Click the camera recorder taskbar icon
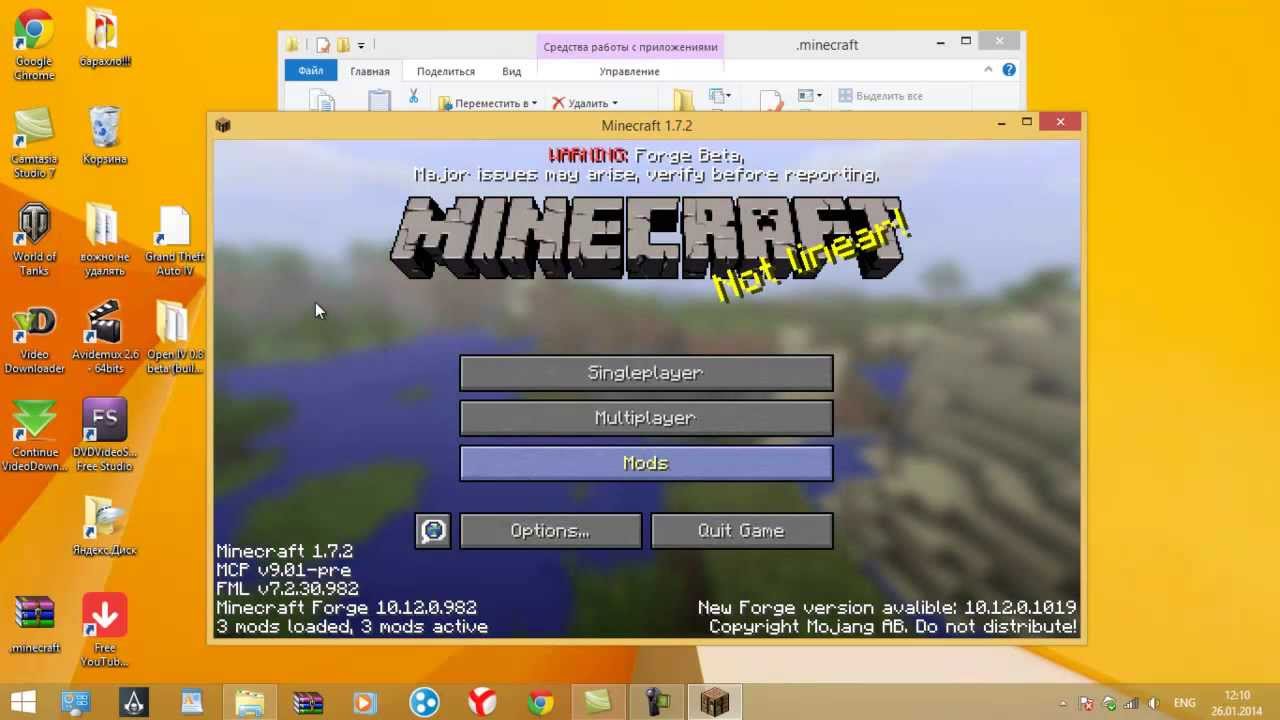 pyautogui.click(x=657, y=702)
